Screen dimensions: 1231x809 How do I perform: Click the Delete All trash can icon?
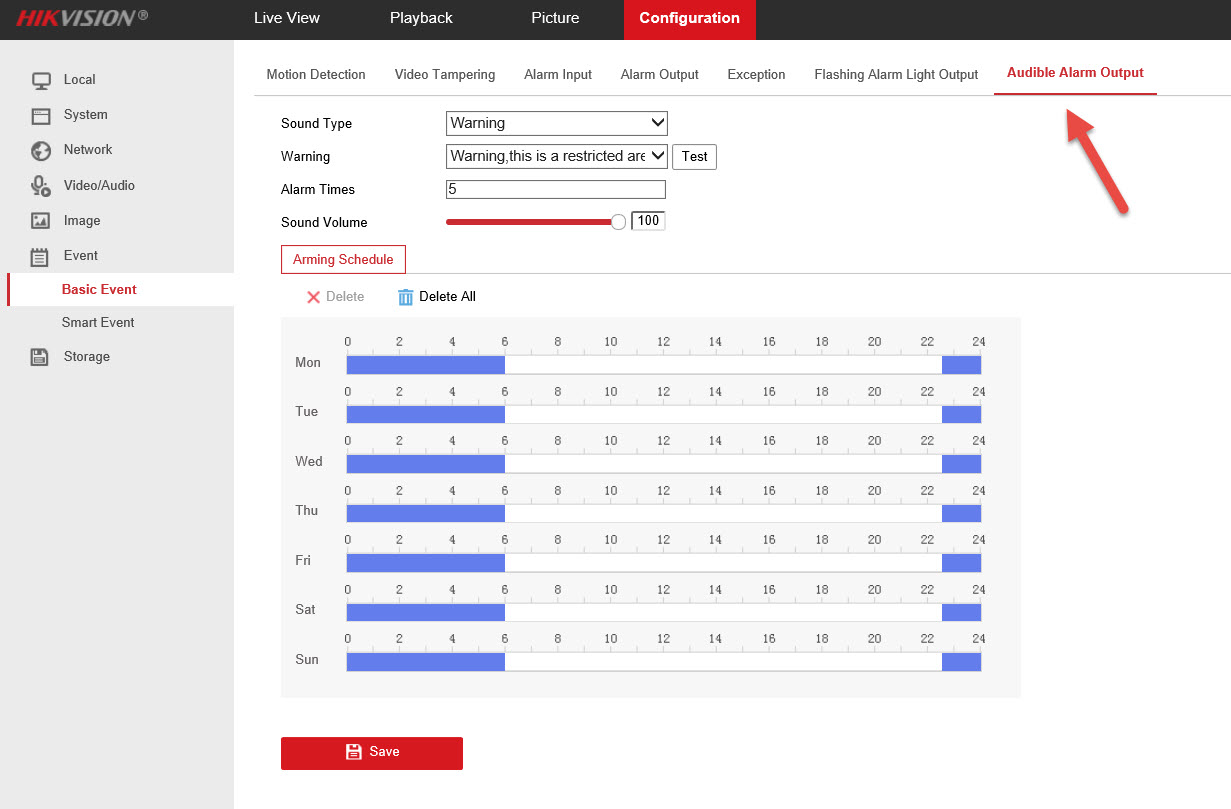pos(405,297)
